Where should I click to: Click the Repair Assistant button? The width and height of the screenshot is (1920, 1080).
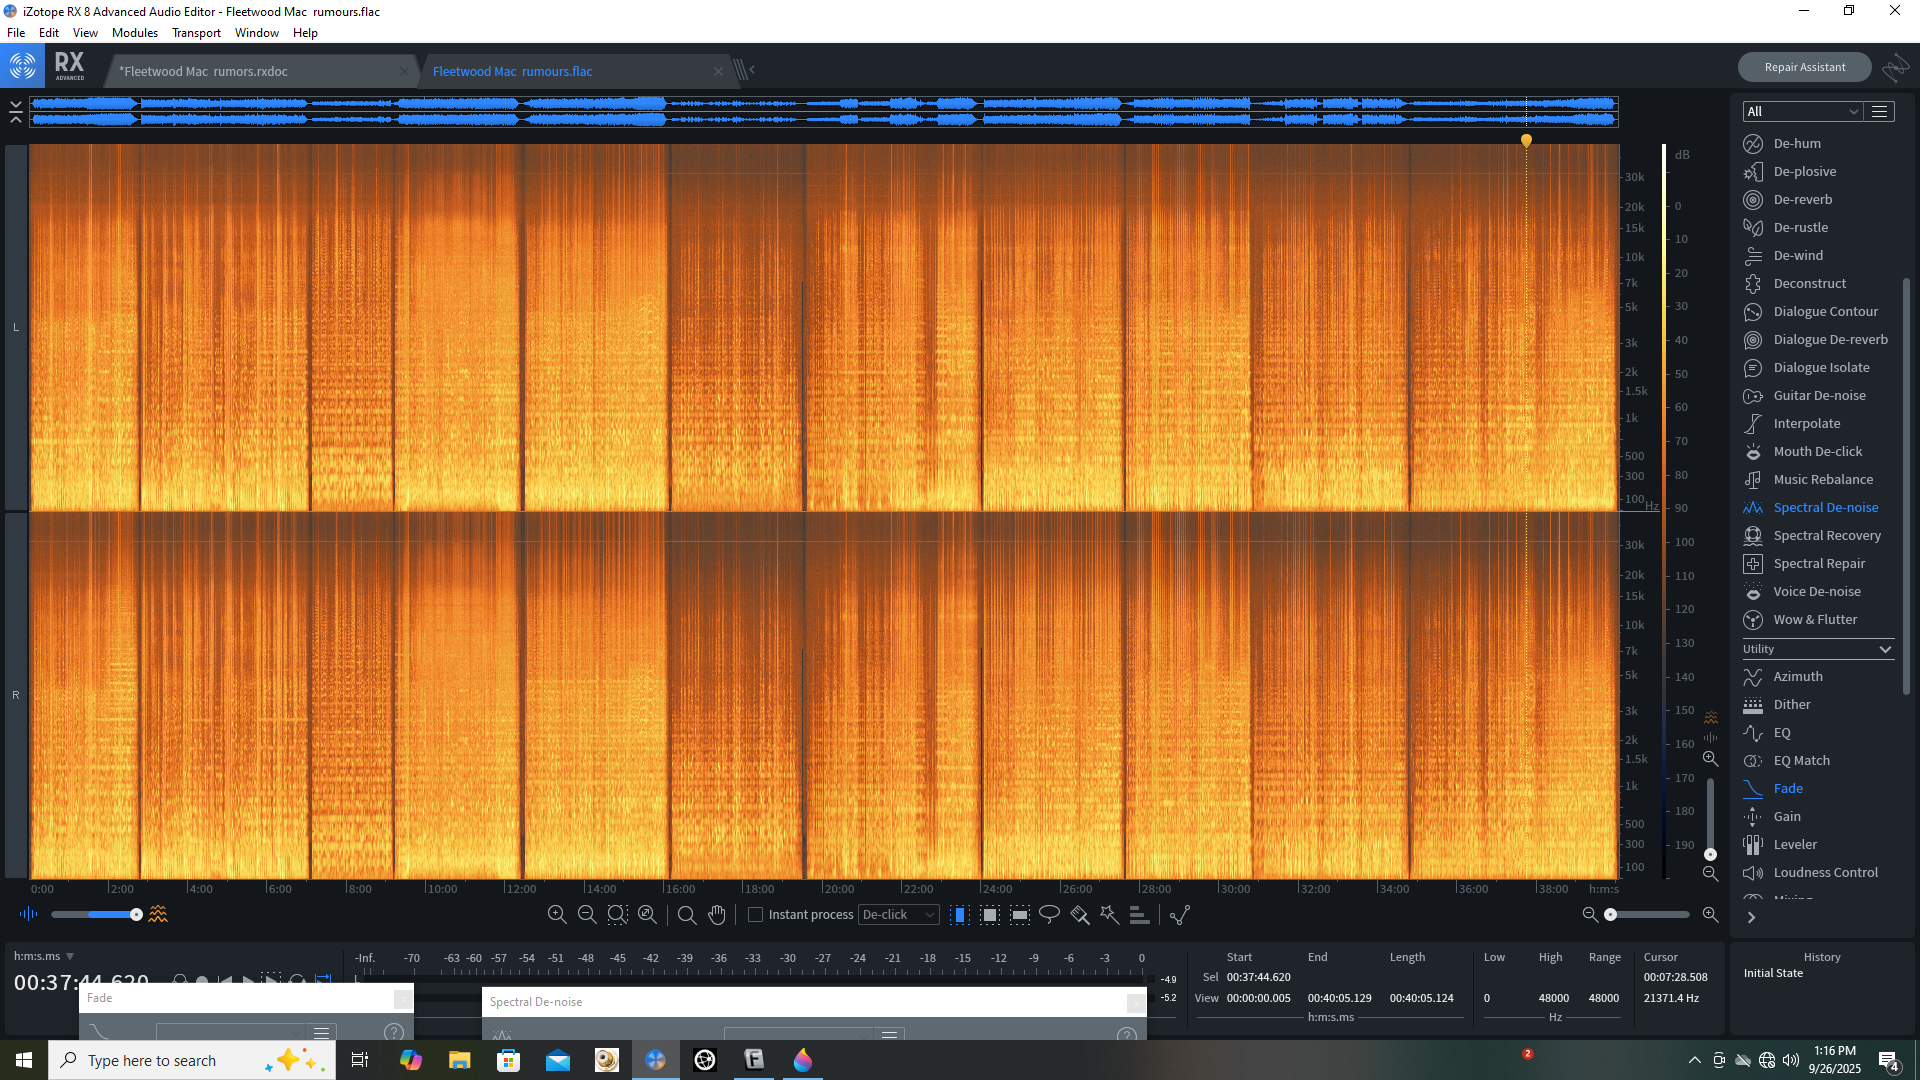1804,67
